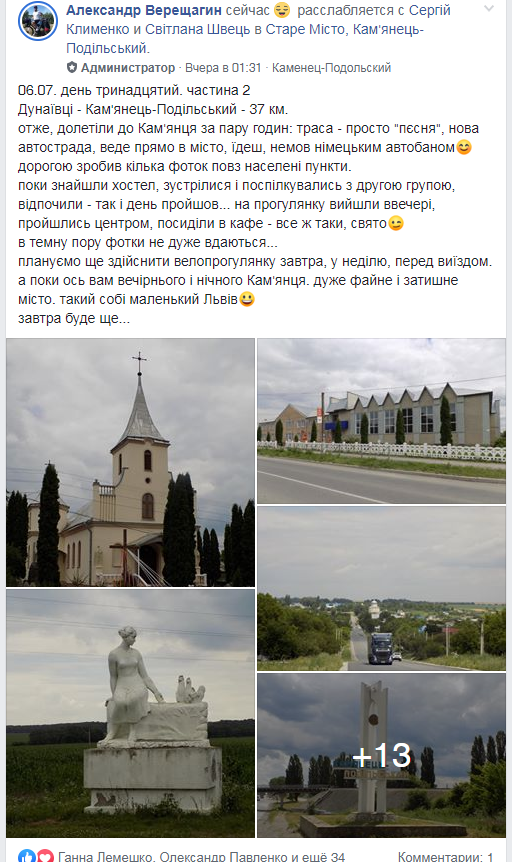The image size is (512, 862).
Task: Open the 'Комментарии: 1' comments count
Action: click(445, 856)
